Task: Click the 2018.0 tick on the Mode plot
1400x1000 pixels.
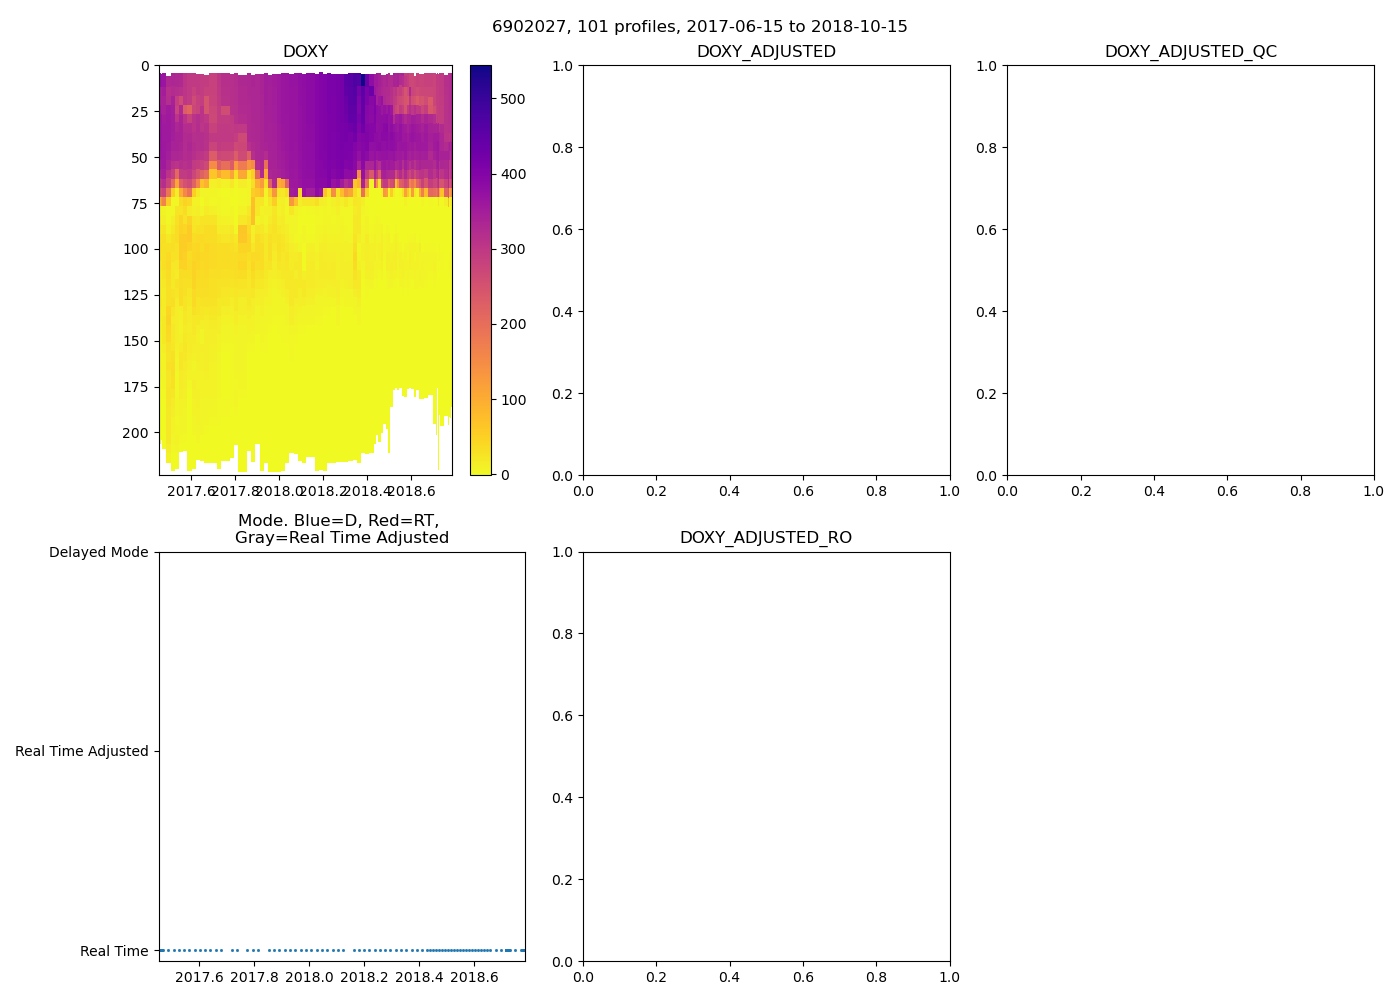Action: click(309, 977)
